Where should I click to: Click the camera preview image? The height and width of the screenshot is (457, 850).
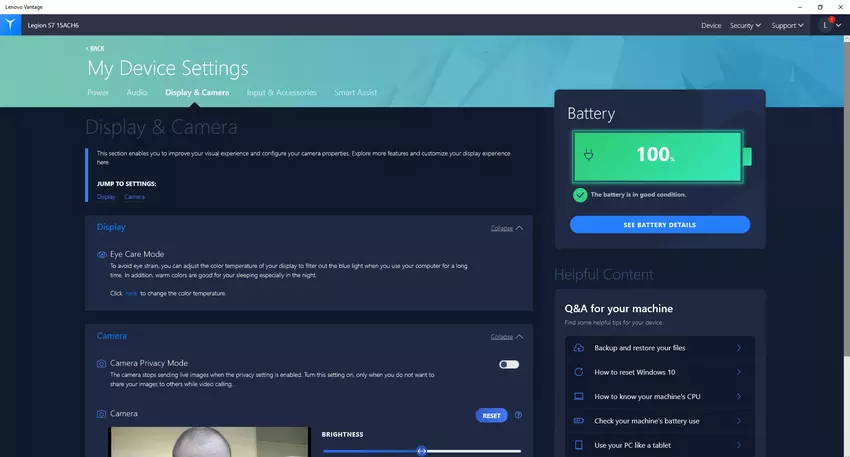pyautogui.click(x=209, y=442)
